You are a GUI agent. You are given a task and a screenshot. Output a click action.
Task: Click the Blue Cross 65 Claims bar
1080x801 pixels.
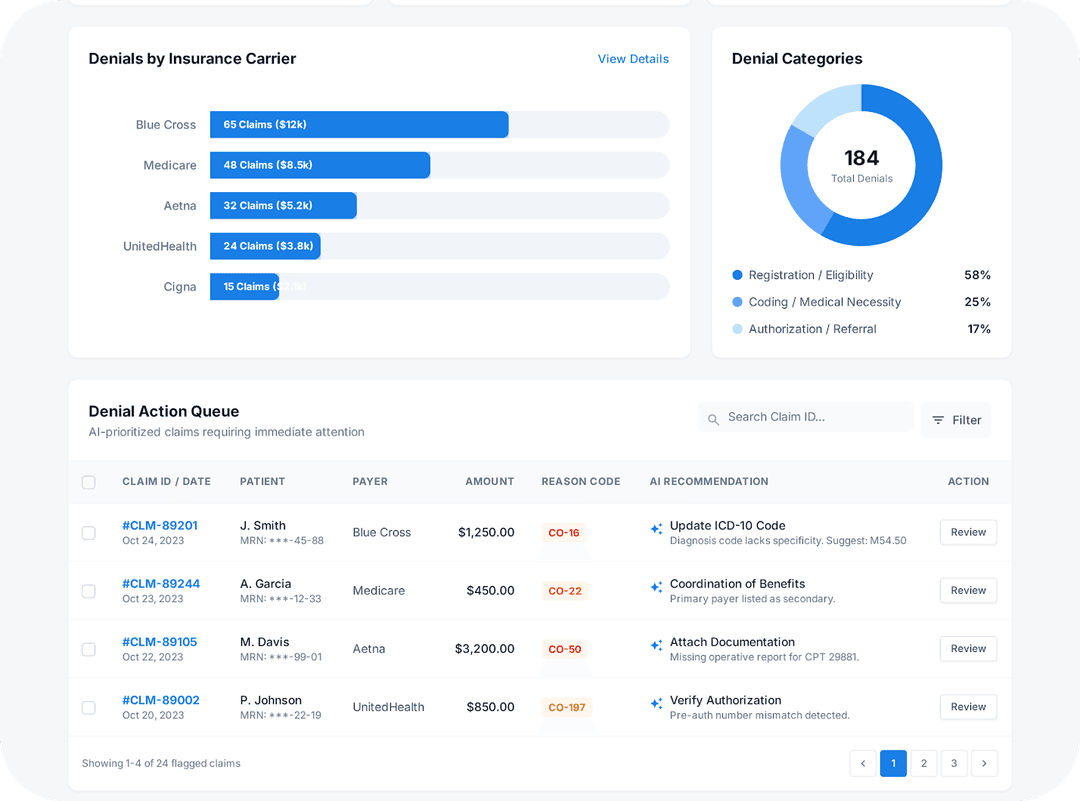pyautogui.click(x=359, y=125)
